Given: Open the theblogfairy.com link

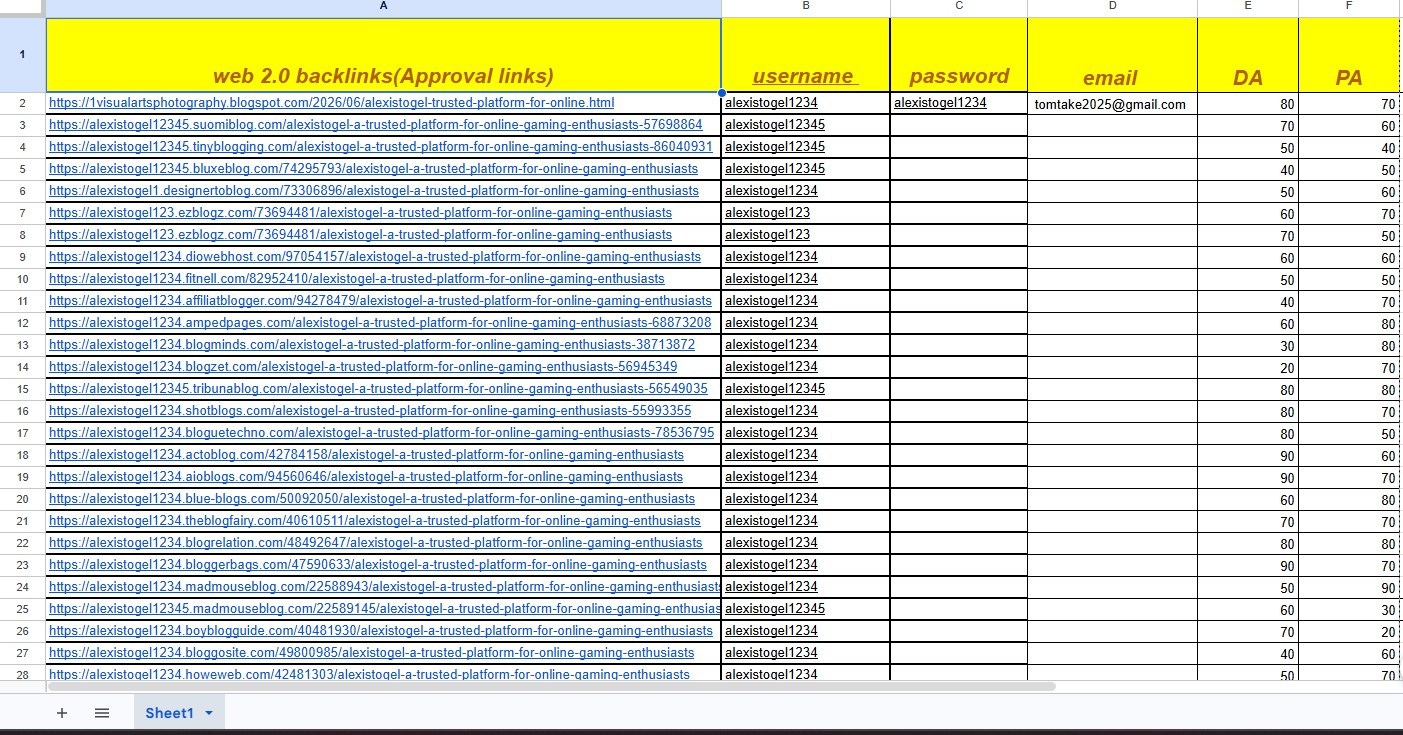Looking at the screenshot, I should point(375,521).
